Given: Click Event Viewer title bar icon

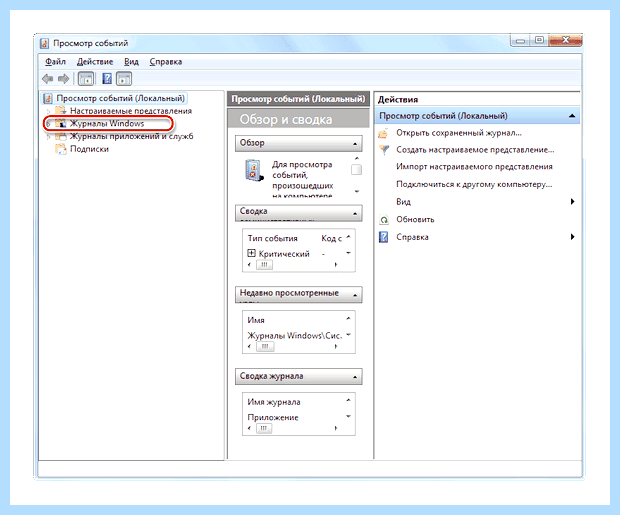Looking at the screenshot, I should [44, 43].
